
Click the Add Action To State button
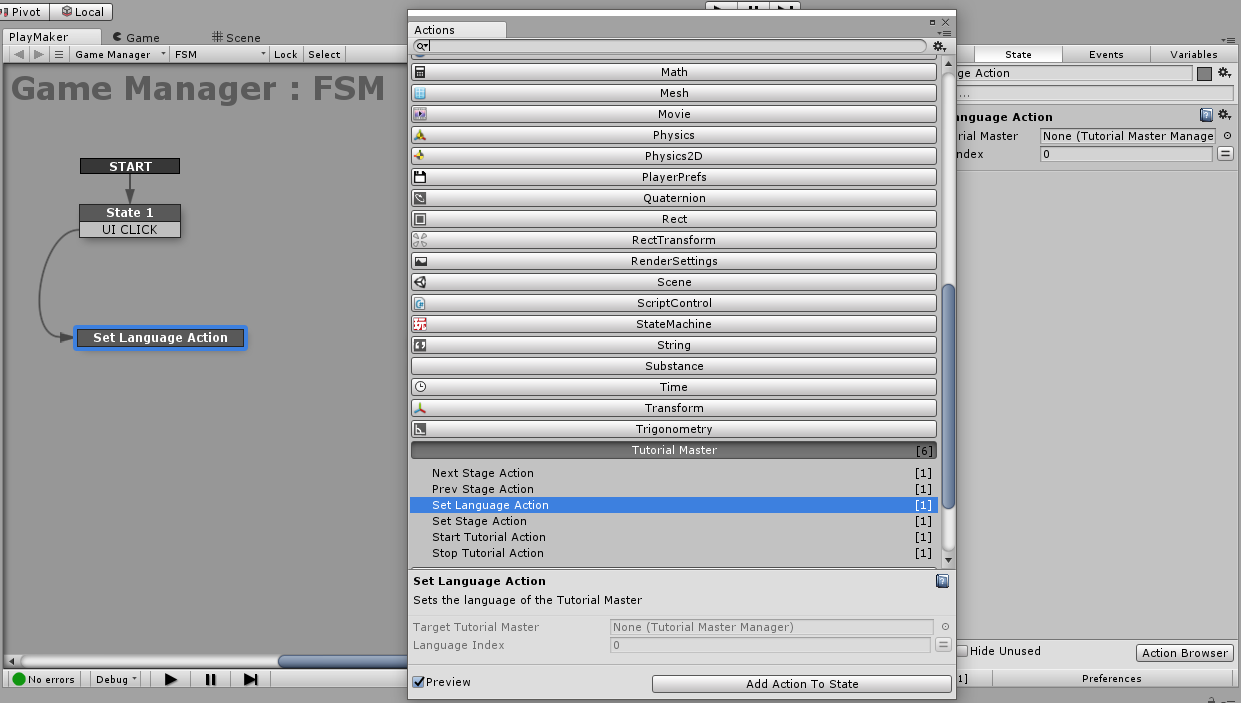pos(801,684)
